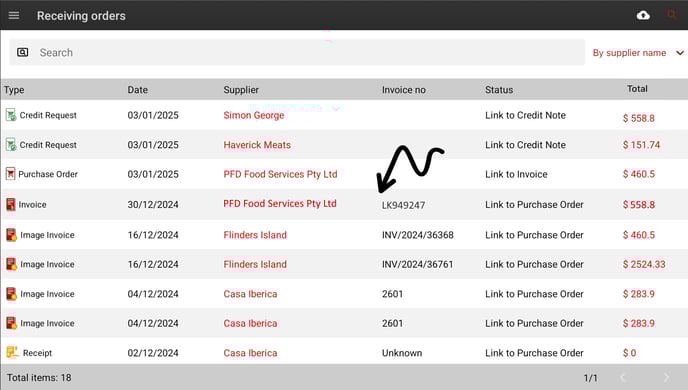Click the Total items: 18 footer text
This screenshot has width=688, height=390.
pyautogui.click(x=39, y=377)
